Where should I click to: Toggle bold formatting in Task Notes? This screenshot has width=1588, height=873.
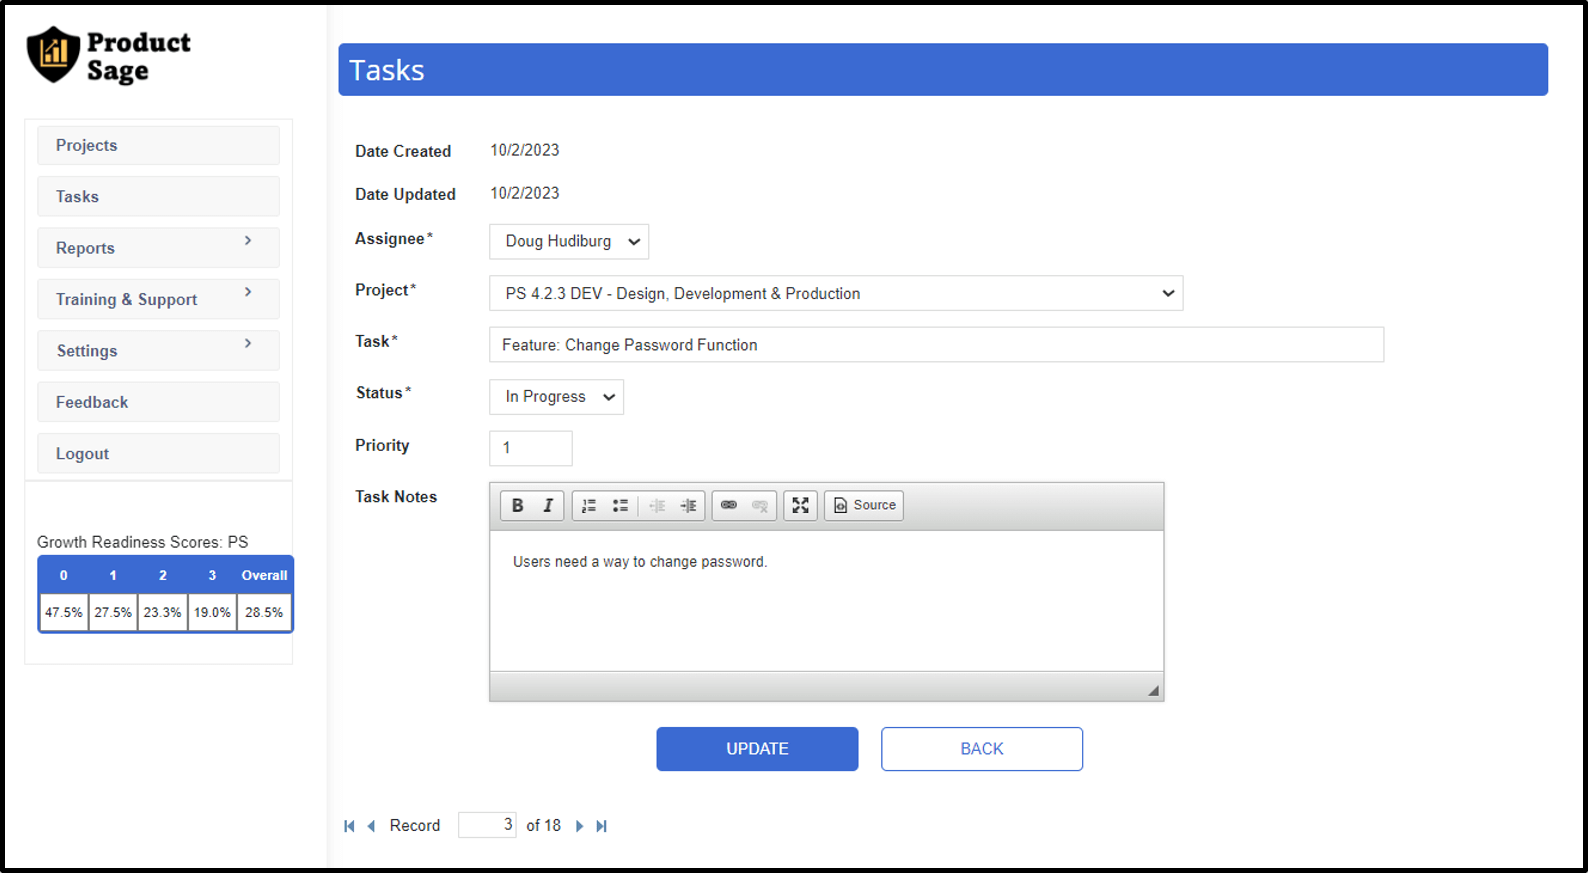(517, 506)
